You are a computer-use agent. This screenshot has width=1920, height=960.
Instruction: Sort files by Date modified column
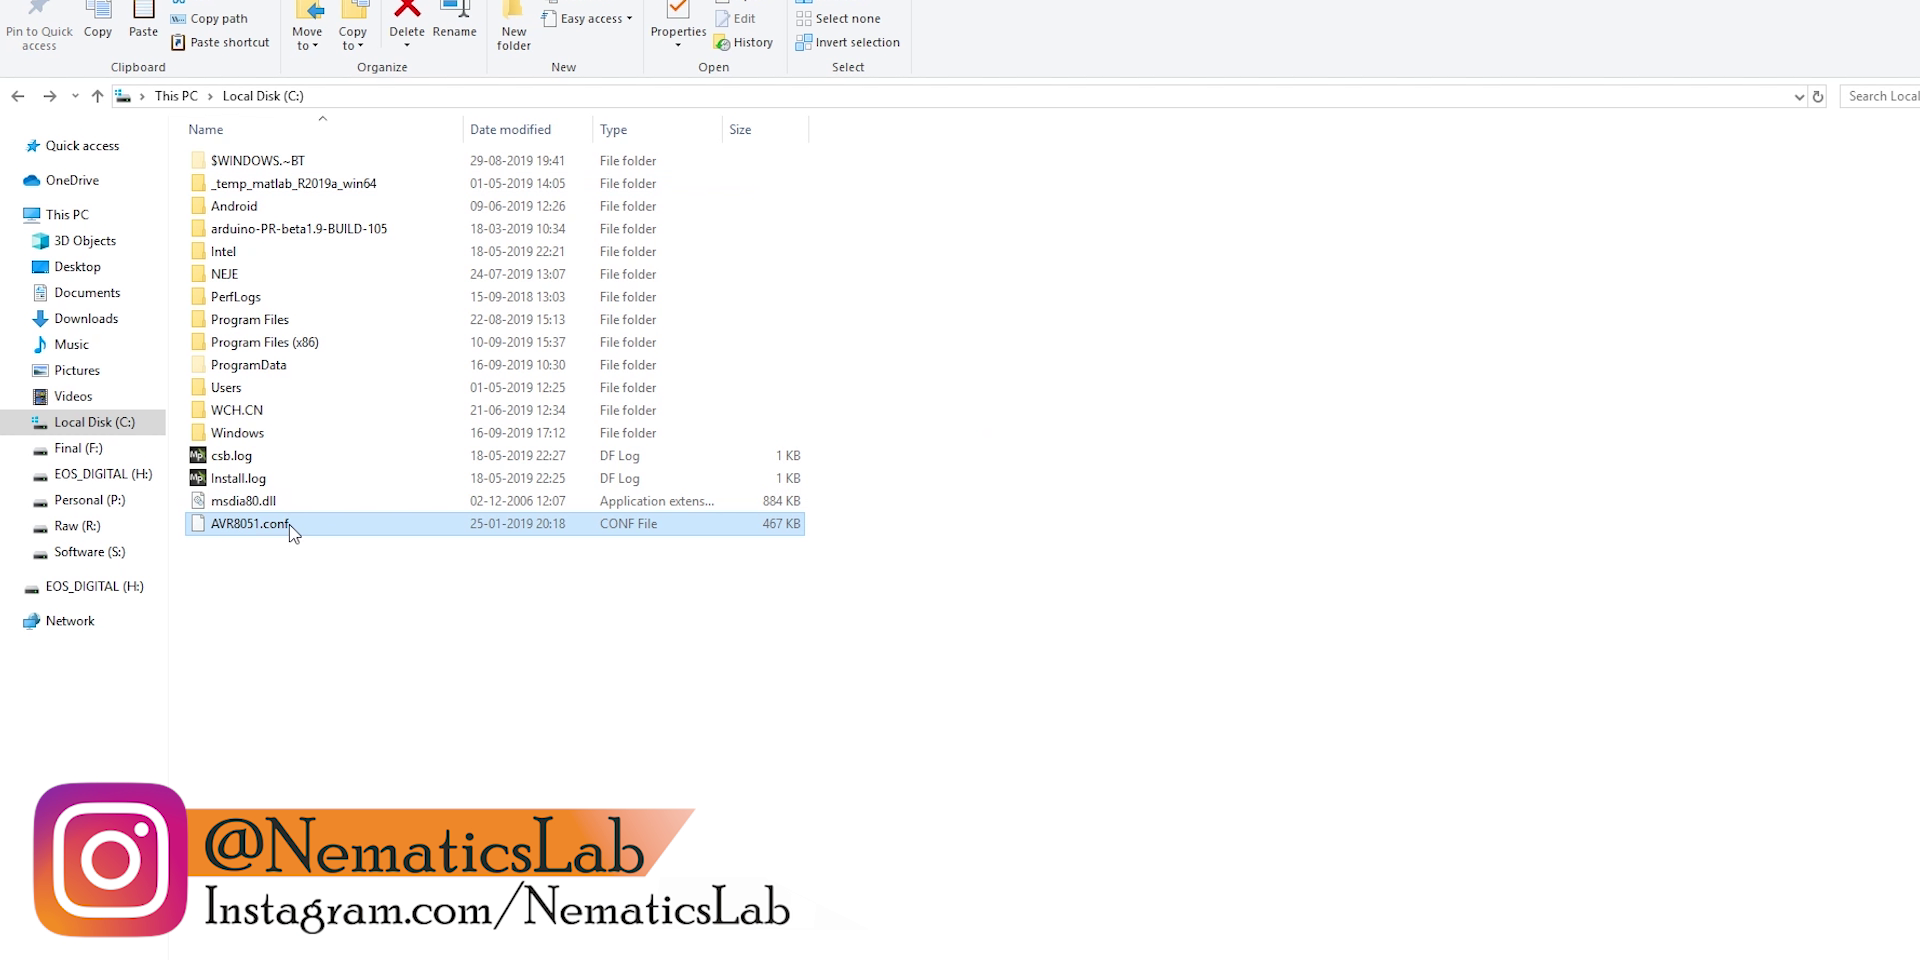511,129
